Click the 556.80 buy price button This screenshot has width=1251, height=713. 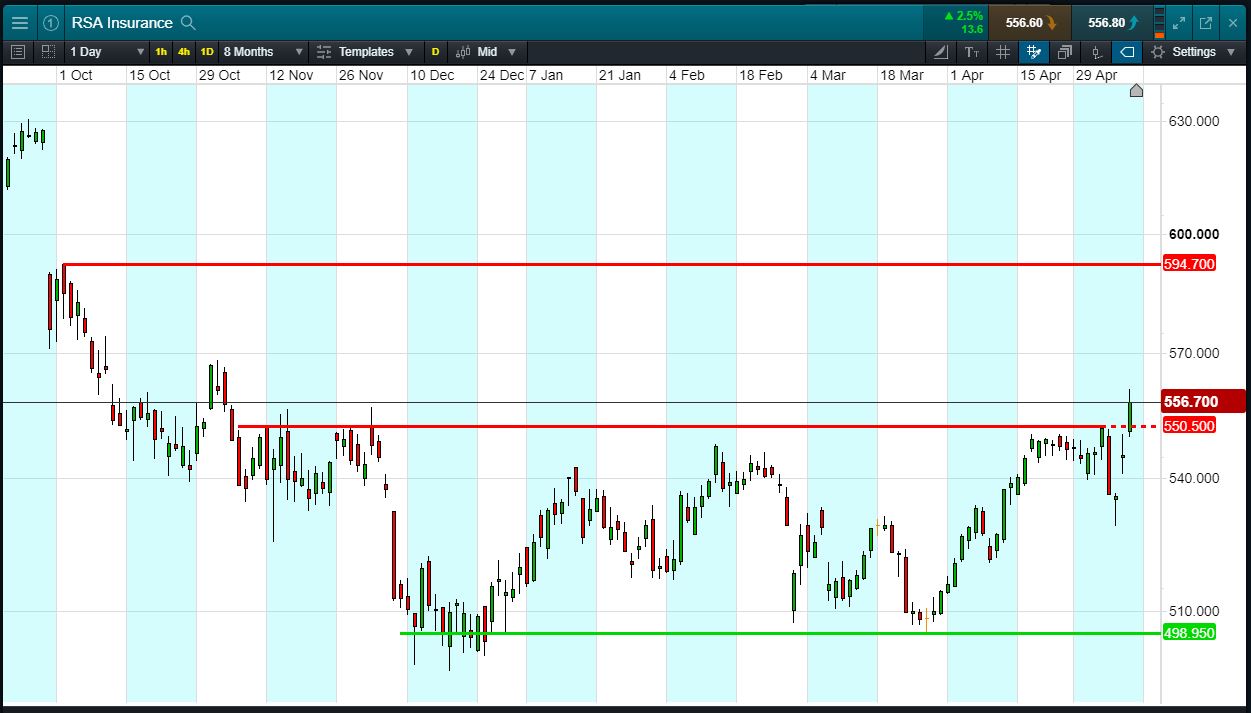click(x=1110, y=22)
